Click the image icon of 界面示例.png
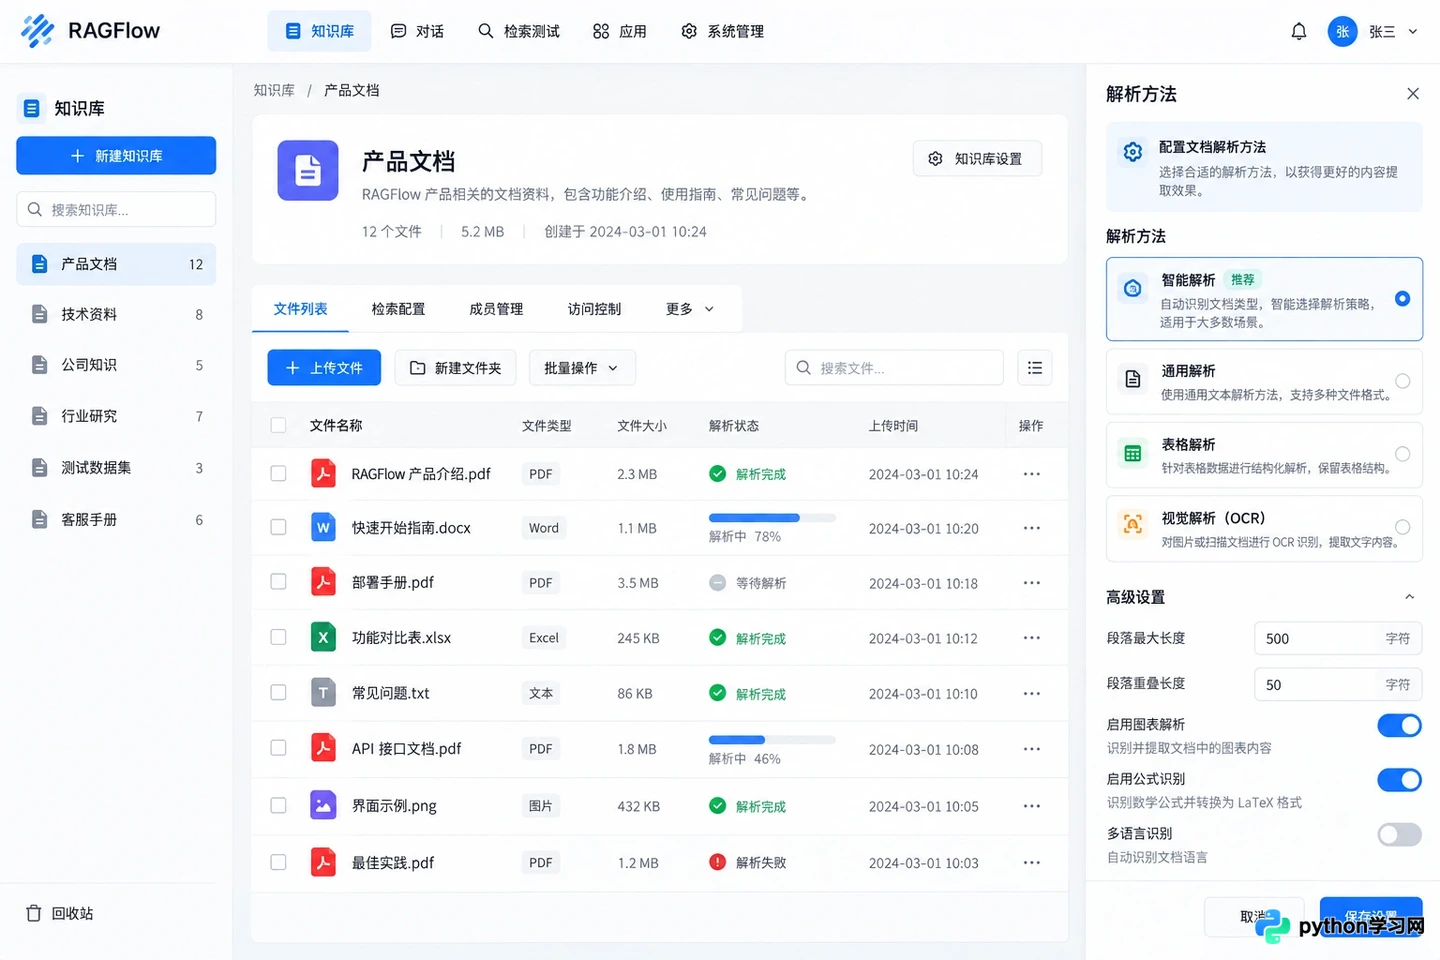 tap(323, 805)
